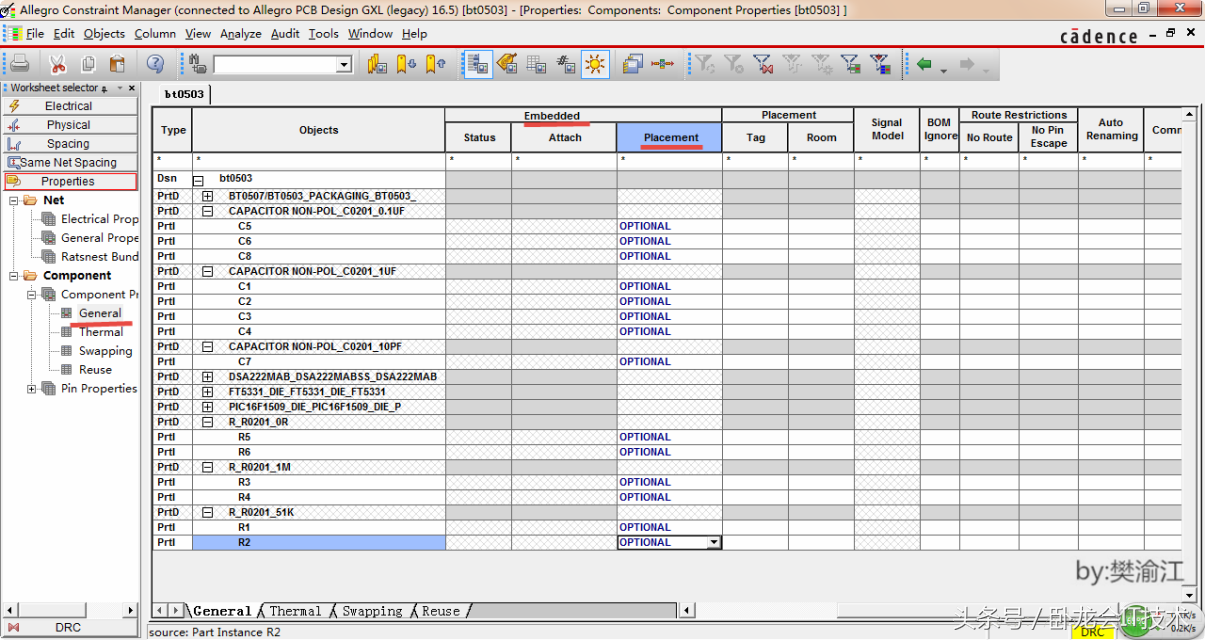This screenshot has height=640, width=1205.
Task: Open the Spacing worksheet section
Action: point(69,144)
